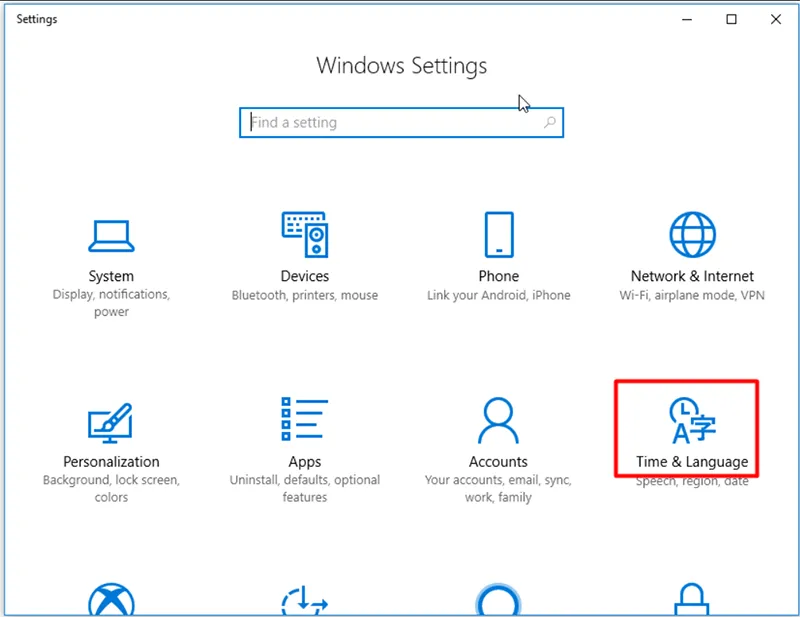Focus the Find a setting search box
This screenshot has height=617, width=800.
[x=402, y=122]
